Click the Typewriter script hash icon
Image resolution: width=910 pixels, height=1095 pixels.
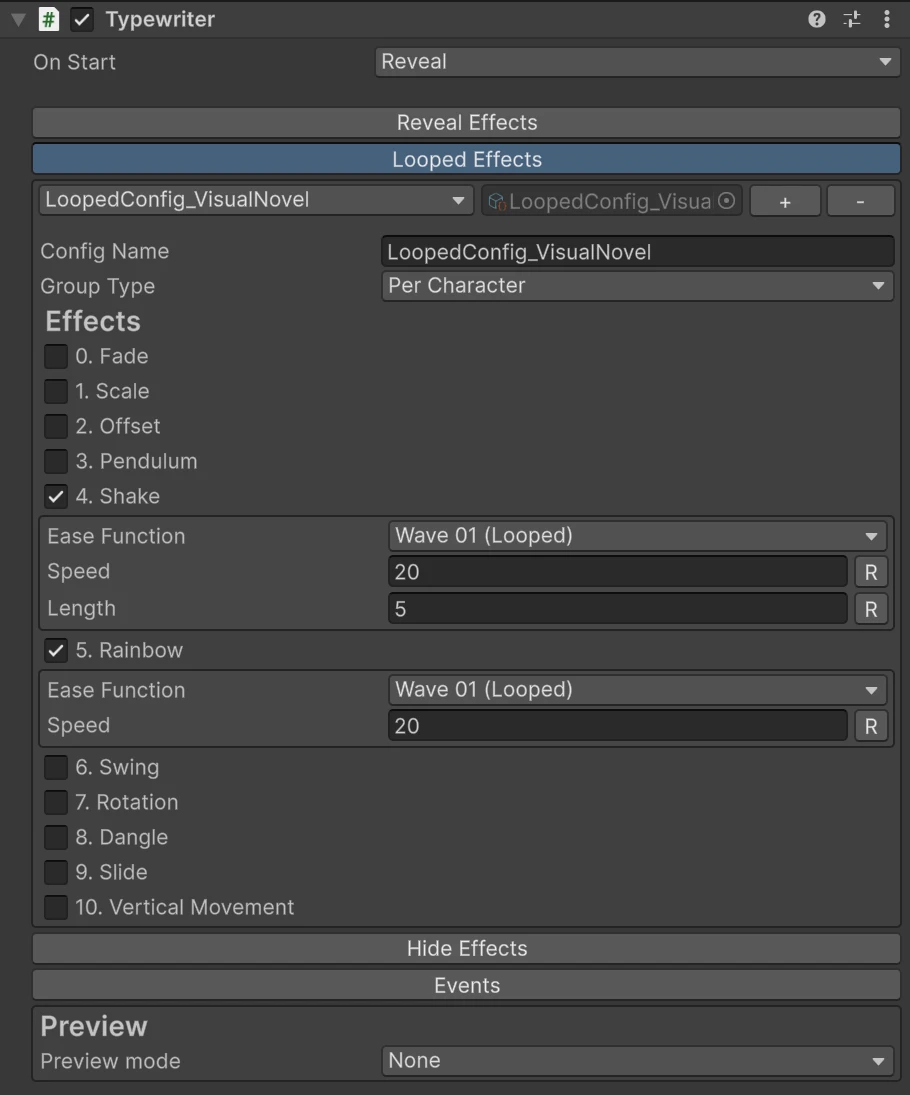(x=49, y=19)
